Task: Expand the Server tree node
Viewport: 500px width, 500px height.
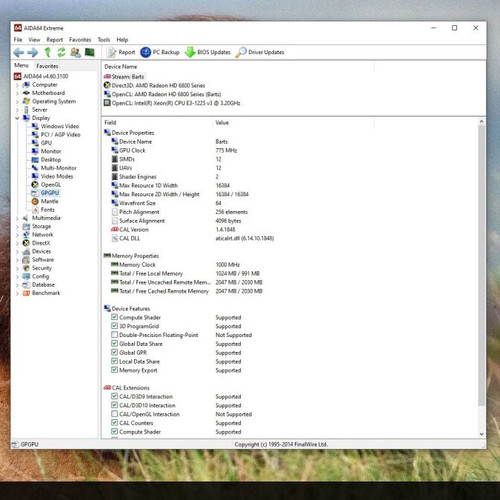Action: point(17,110)
